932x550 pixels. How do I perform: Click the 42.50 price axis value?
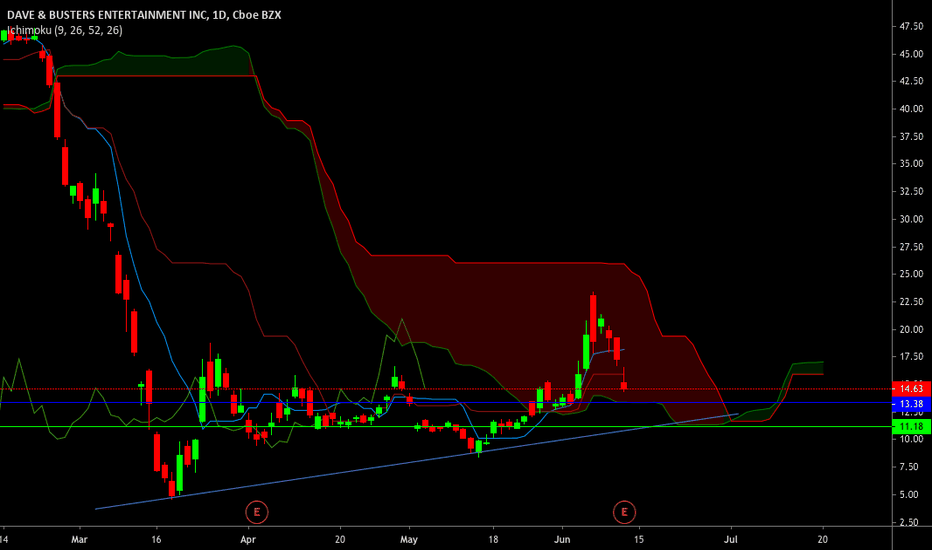pos(911,81)
